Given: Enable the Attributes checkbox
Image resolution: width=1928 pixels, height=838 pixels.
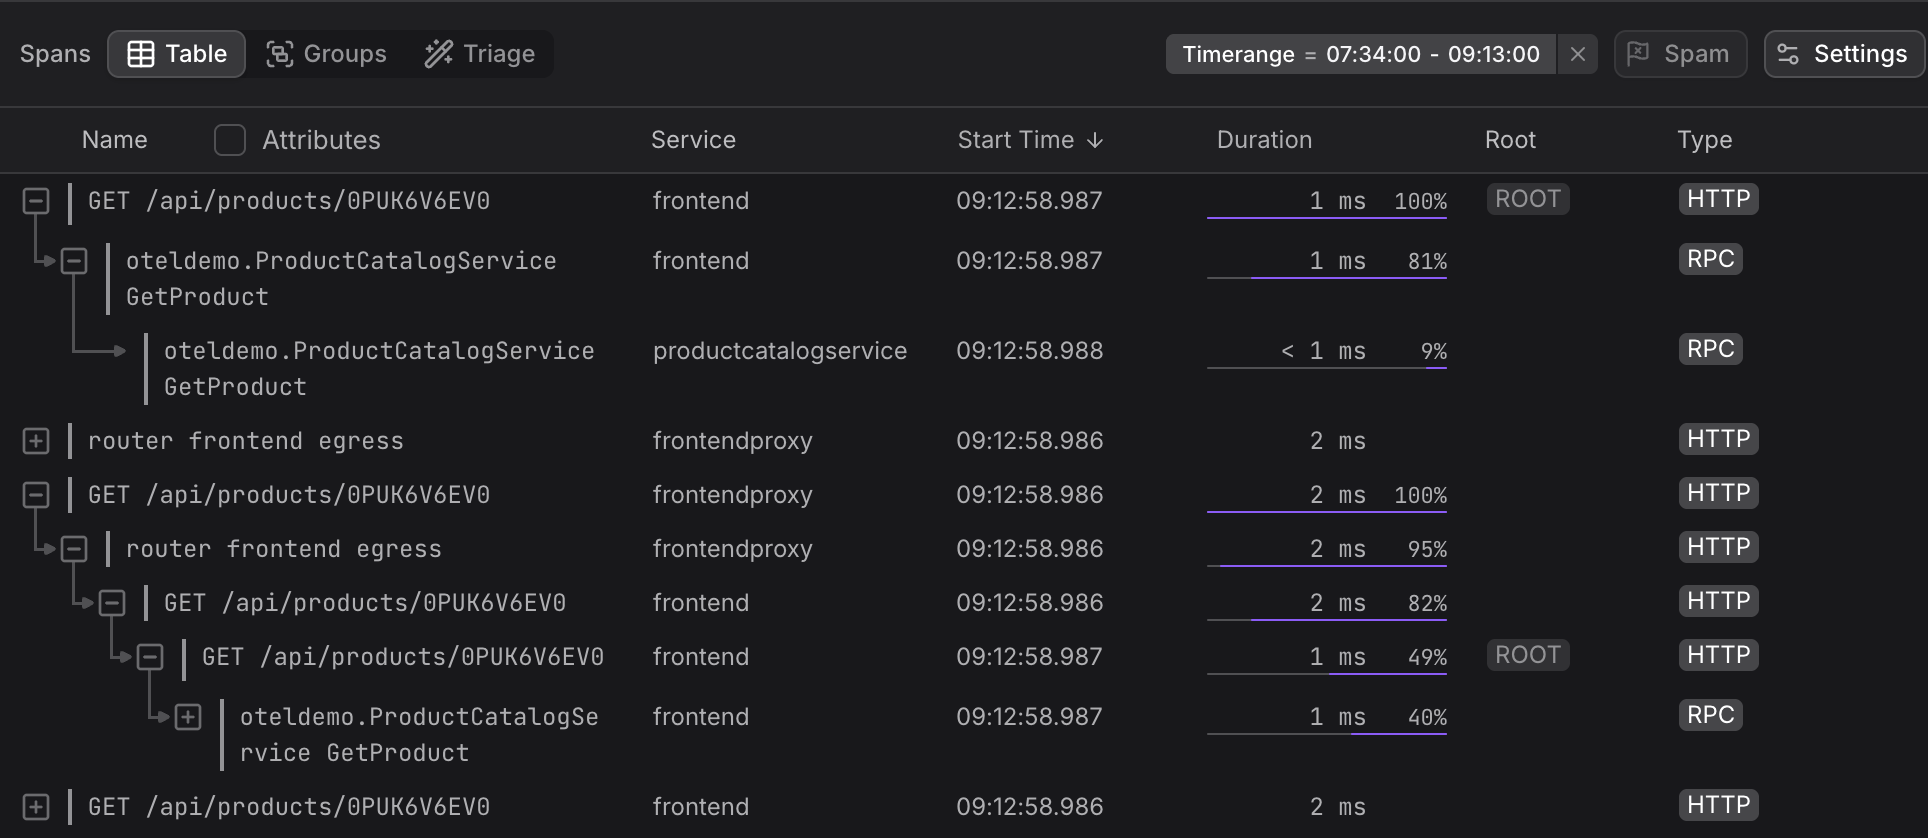Looking at the screenshot, I should point(230,140).
